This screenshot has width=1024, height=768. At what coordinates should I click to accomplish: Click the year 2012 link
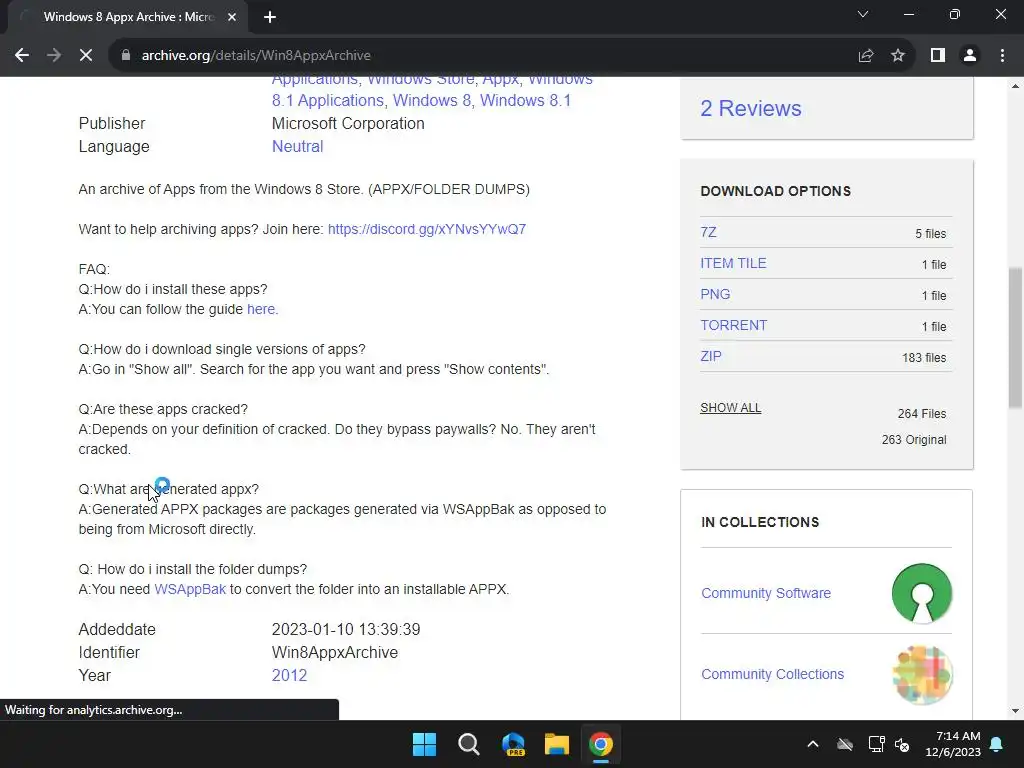289,675
